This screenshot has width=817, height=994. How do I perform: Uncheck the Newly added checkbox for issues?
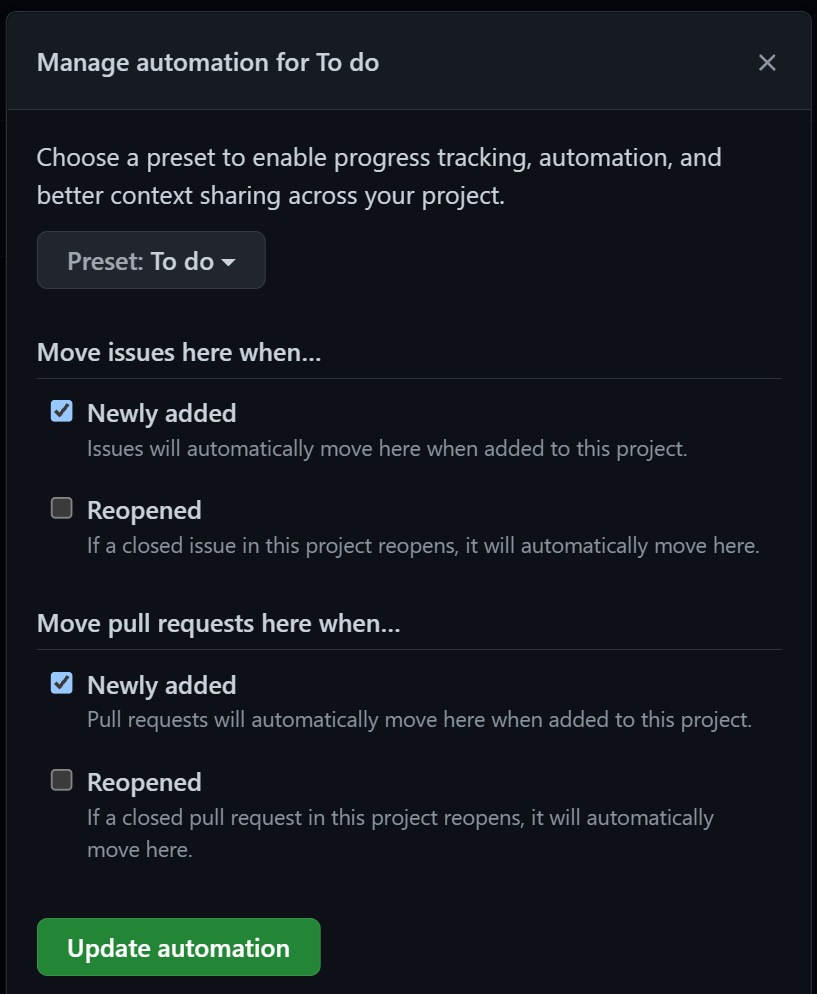[x=62, y=411]
